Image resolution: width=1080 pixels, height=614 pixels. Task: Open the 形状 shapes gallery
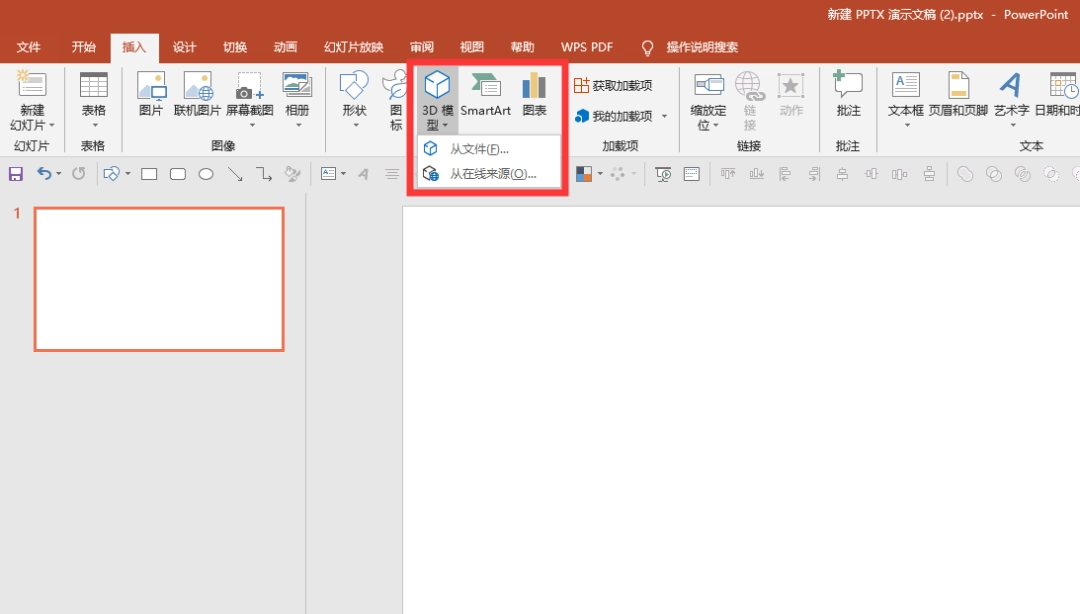(354, 97)
